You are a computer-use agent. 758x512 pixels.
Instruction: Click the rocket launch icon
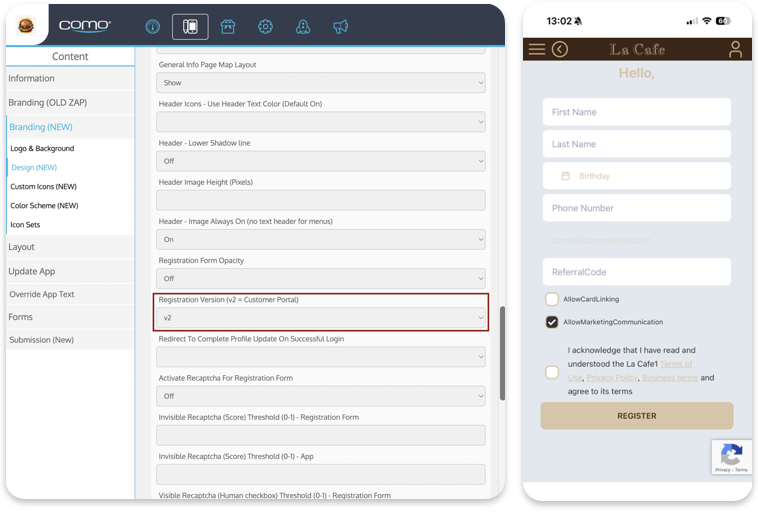point(303,26)
